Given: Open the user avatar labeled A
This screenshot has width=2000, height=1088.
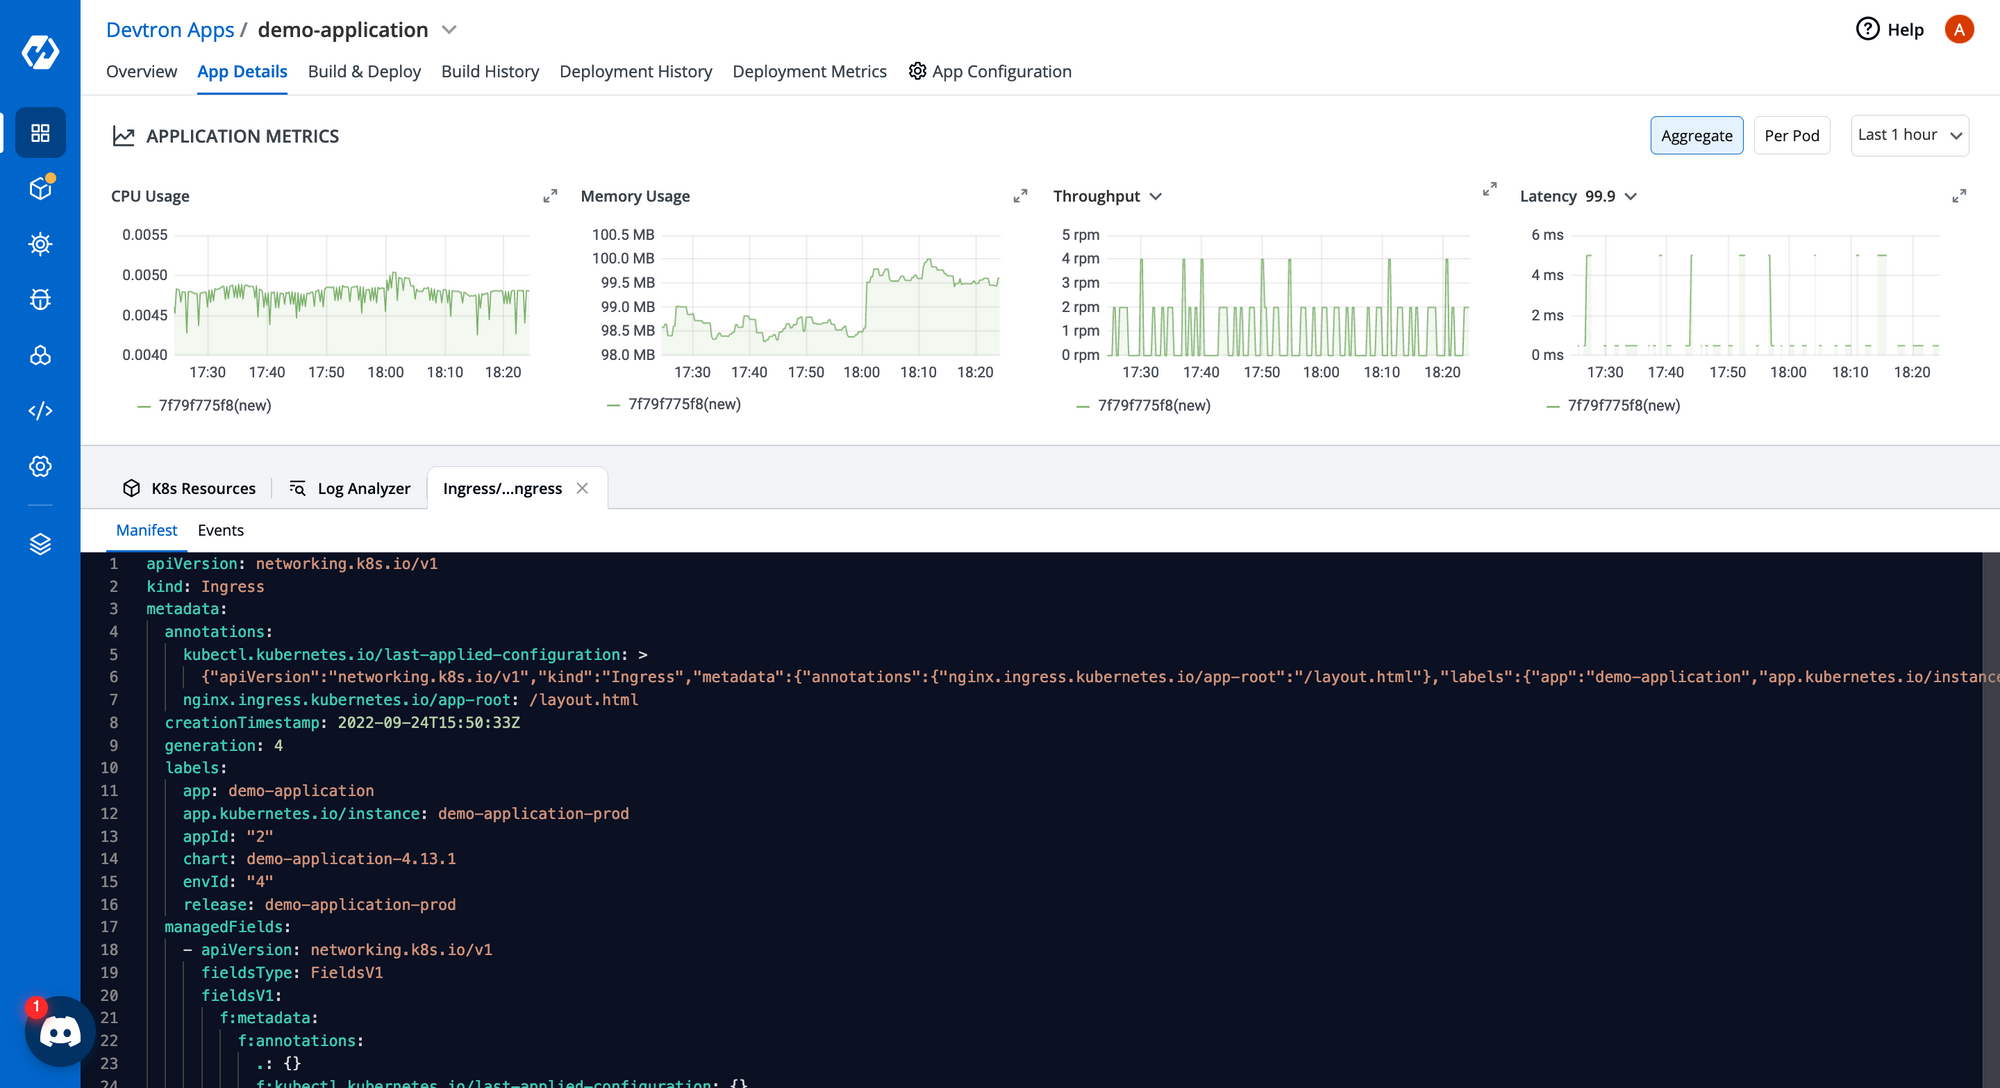Looking at the screenshot, I should click(1959, 29).
